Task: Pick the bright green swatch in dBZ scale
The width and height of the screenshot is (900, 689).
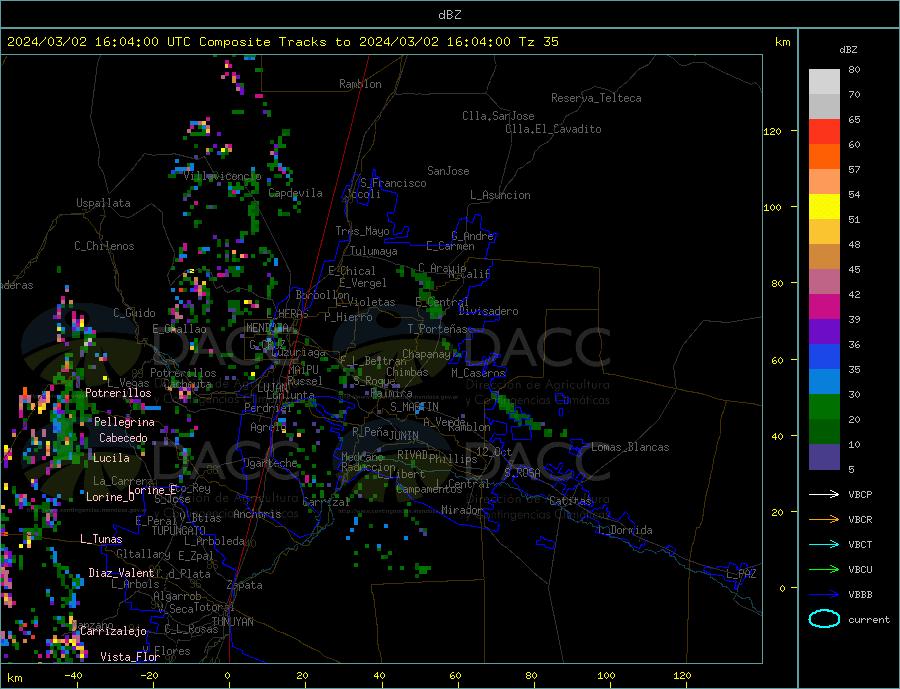Action: (824, 407)
